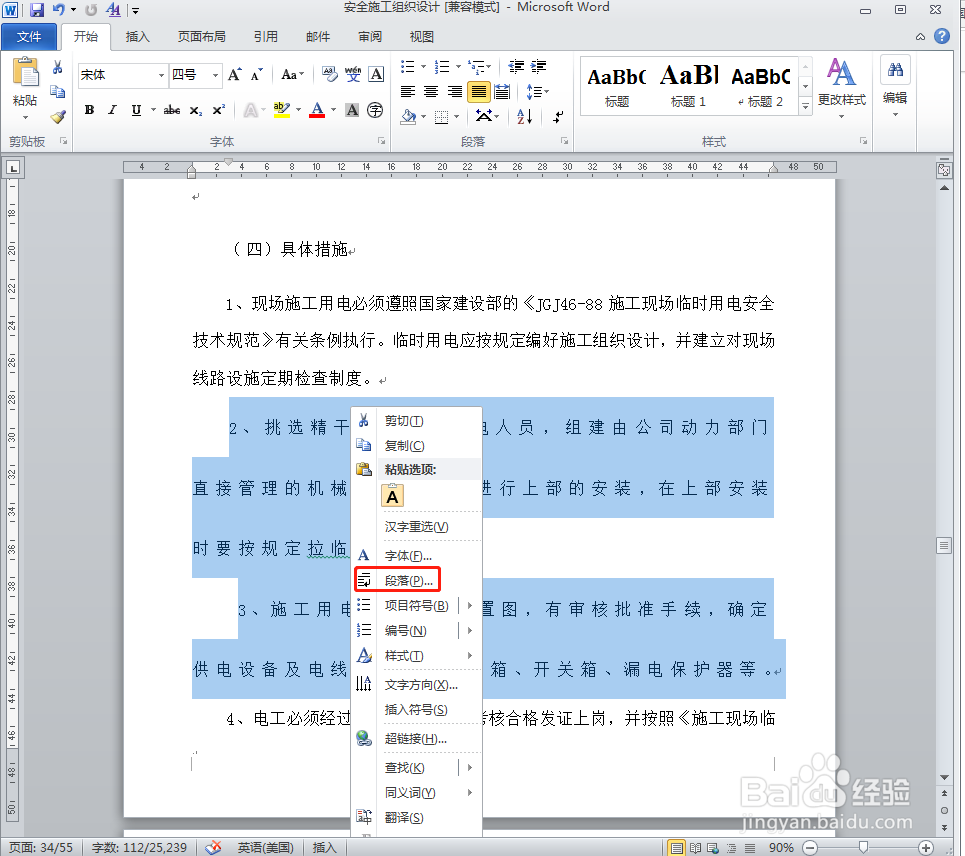Enable center text alignment
965x856 pixels.
pyautogui.click(x=430, y=90)
